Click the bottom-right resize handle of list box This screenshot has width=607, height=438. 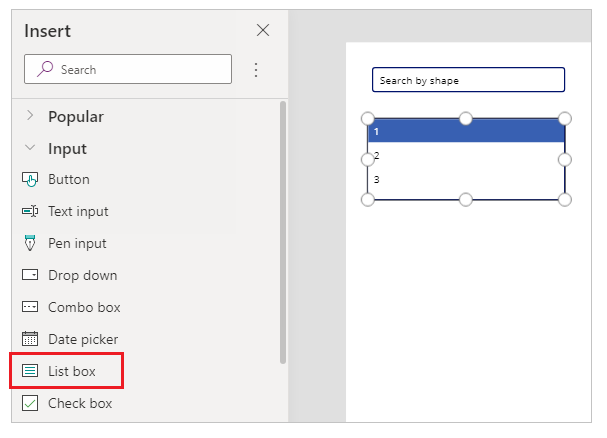[x=565, y=199]
